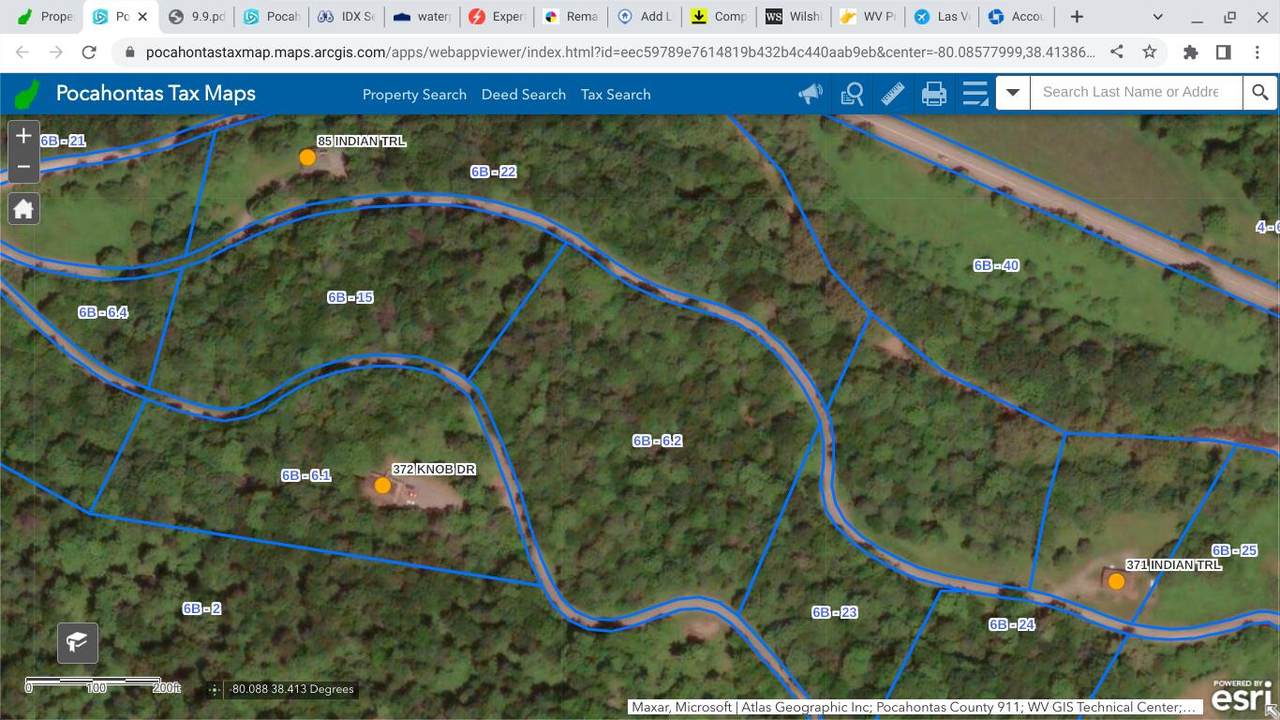Open the query search widget icon

pyautogui.click(x=852, y=94)
